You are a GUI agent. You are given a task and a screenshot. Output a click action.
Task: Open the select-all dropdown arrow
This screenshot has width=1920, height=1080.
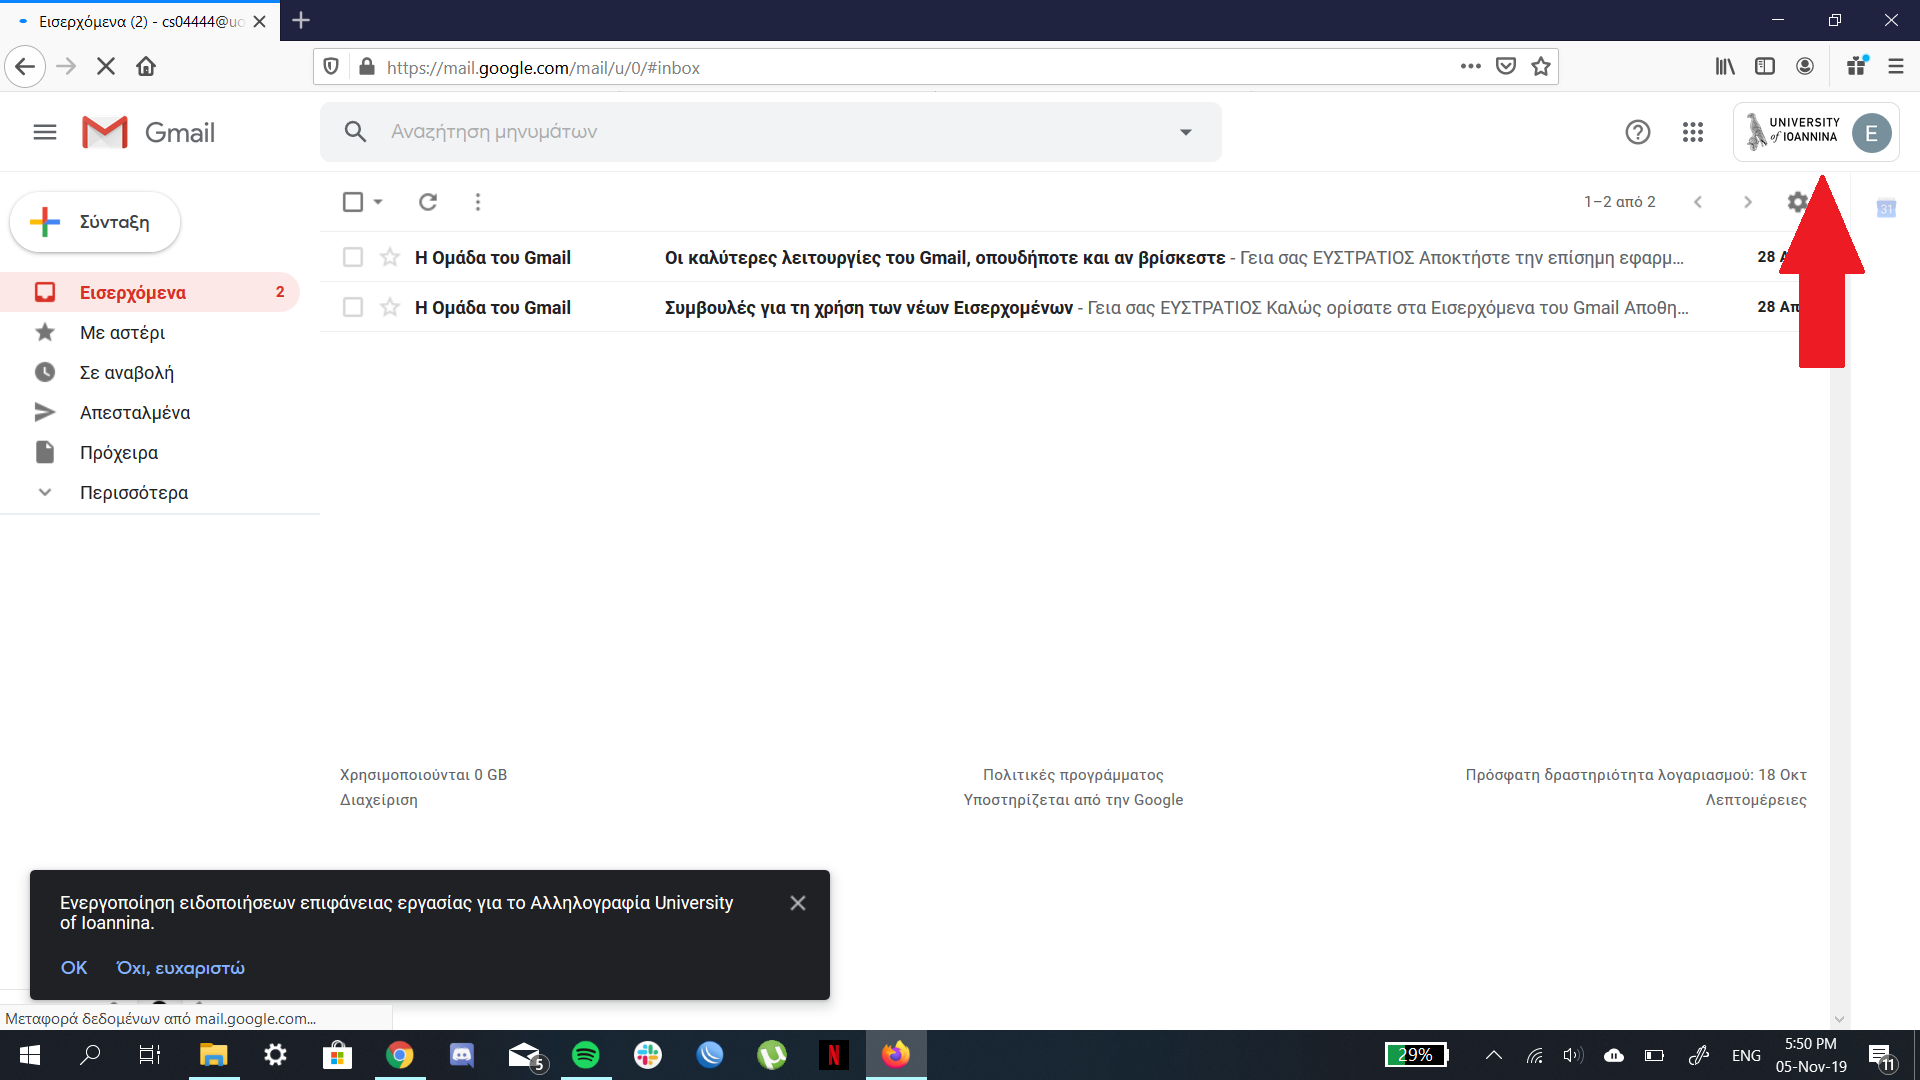[378, 202]
